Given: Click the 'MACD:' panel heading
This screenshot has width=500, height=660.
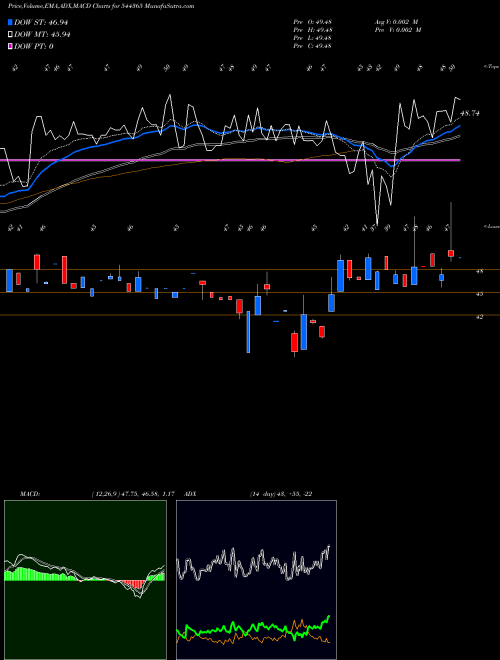Looking at the screenshot, I should coord(29,494).
